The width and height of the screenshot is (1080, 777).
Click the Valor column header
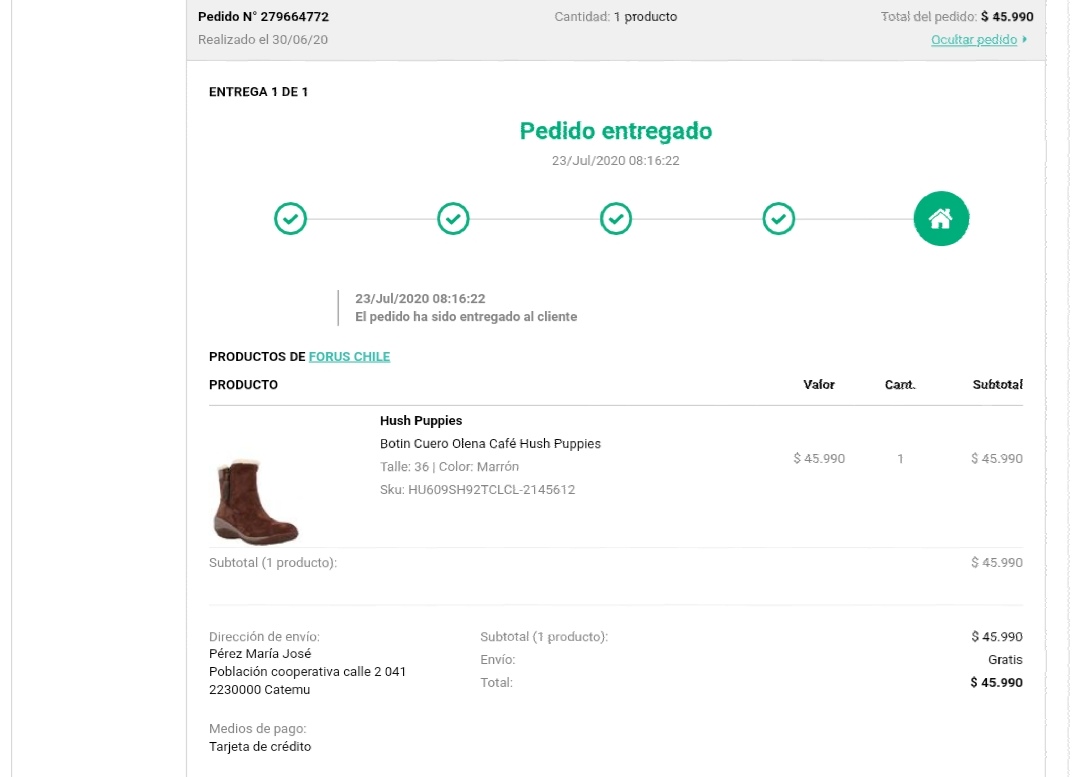[819, 384]
